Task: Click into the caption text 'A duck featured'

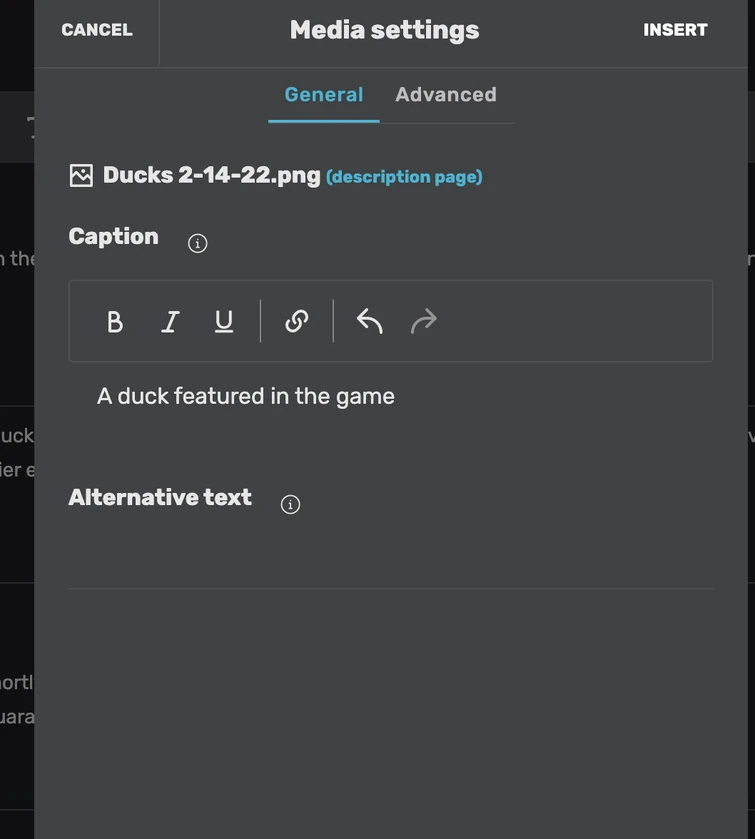Action: pyautogui.click(x=246, y=396)
